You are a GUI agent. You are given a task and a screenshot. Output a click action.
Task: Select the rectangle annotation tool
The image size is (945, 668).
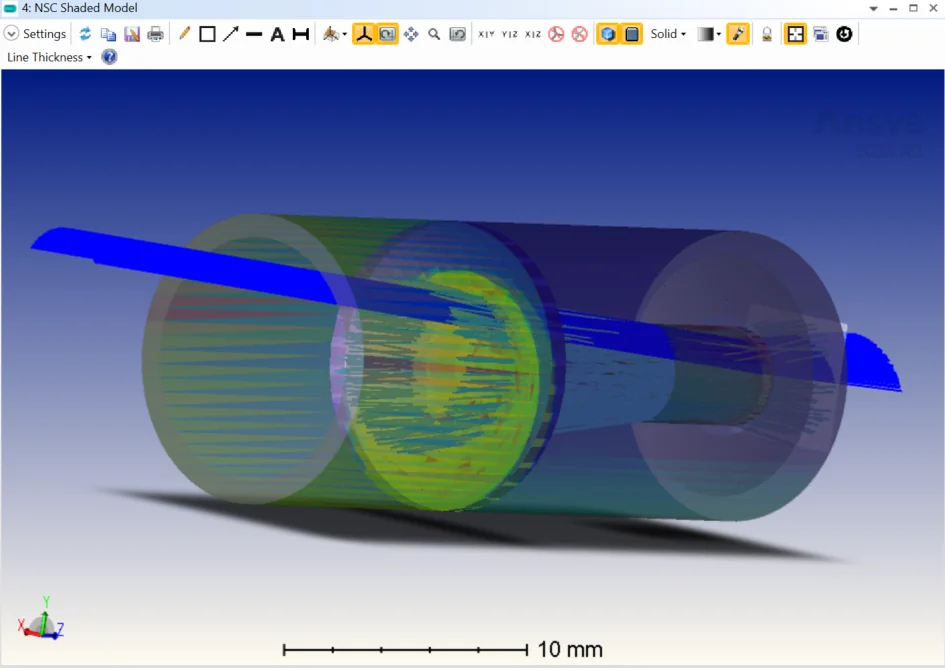(x=206, y=33)
